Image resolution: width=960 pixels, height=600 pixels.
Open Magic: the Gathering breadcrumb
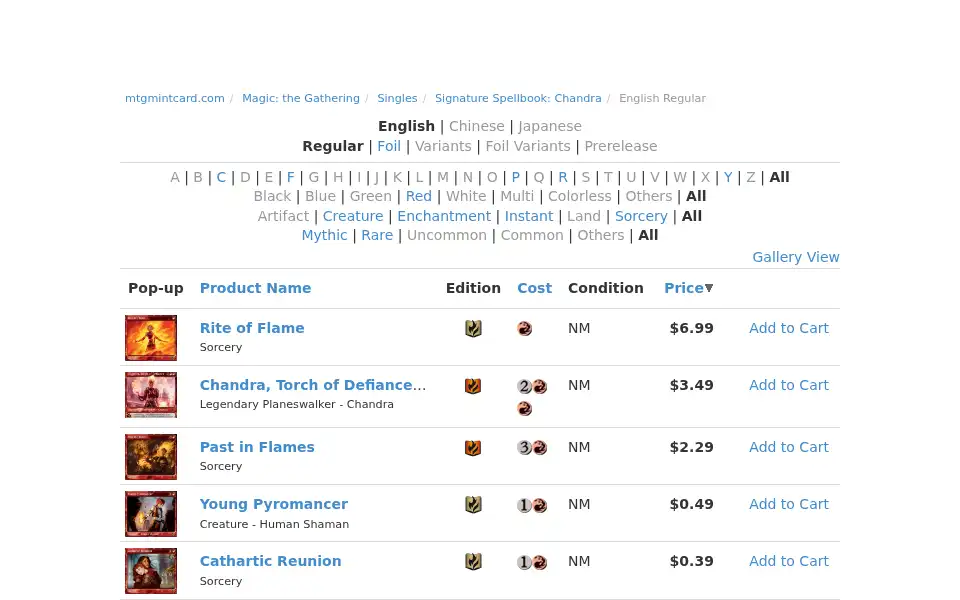[301, 98]
